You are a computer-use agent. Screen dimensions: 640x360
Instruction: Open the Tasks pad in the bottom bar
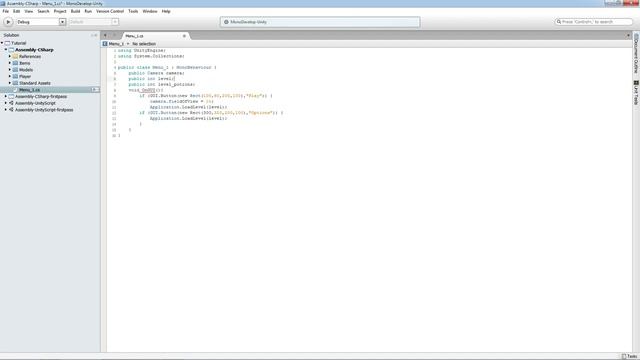pyautogui.click(x=629, y=356)
